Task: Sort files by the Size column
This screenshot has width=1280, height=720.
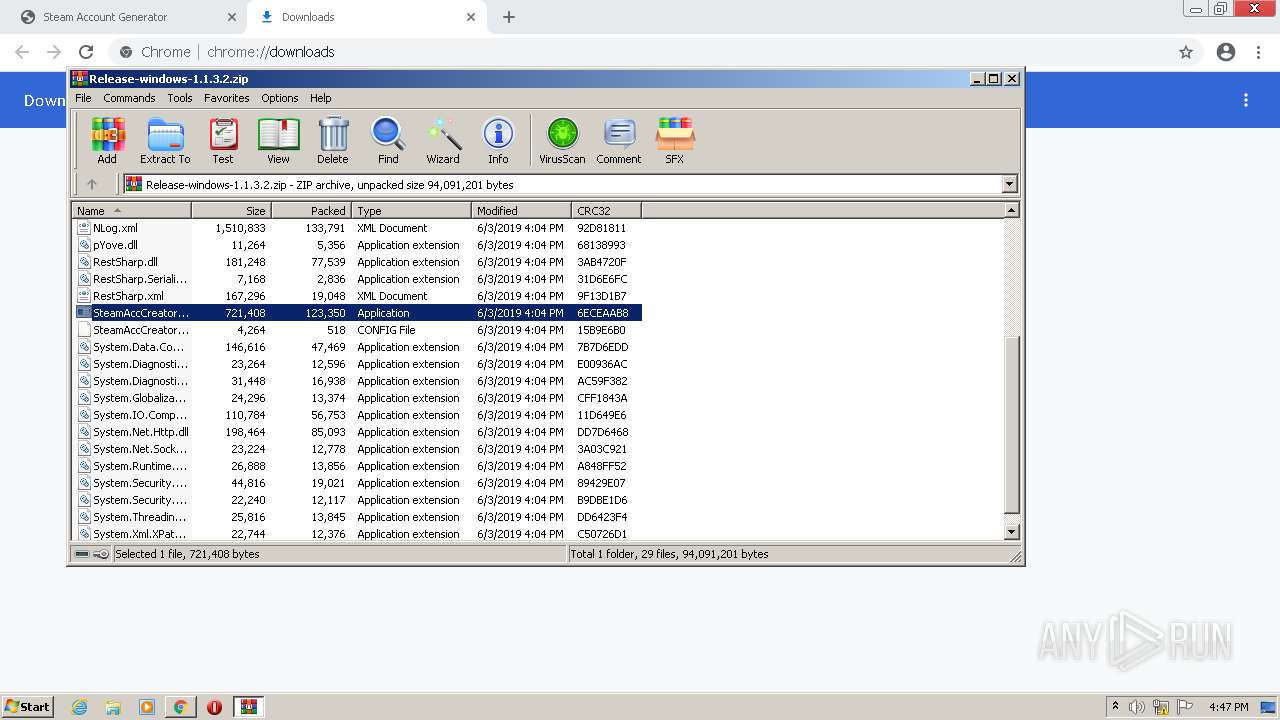Action: 232,211
